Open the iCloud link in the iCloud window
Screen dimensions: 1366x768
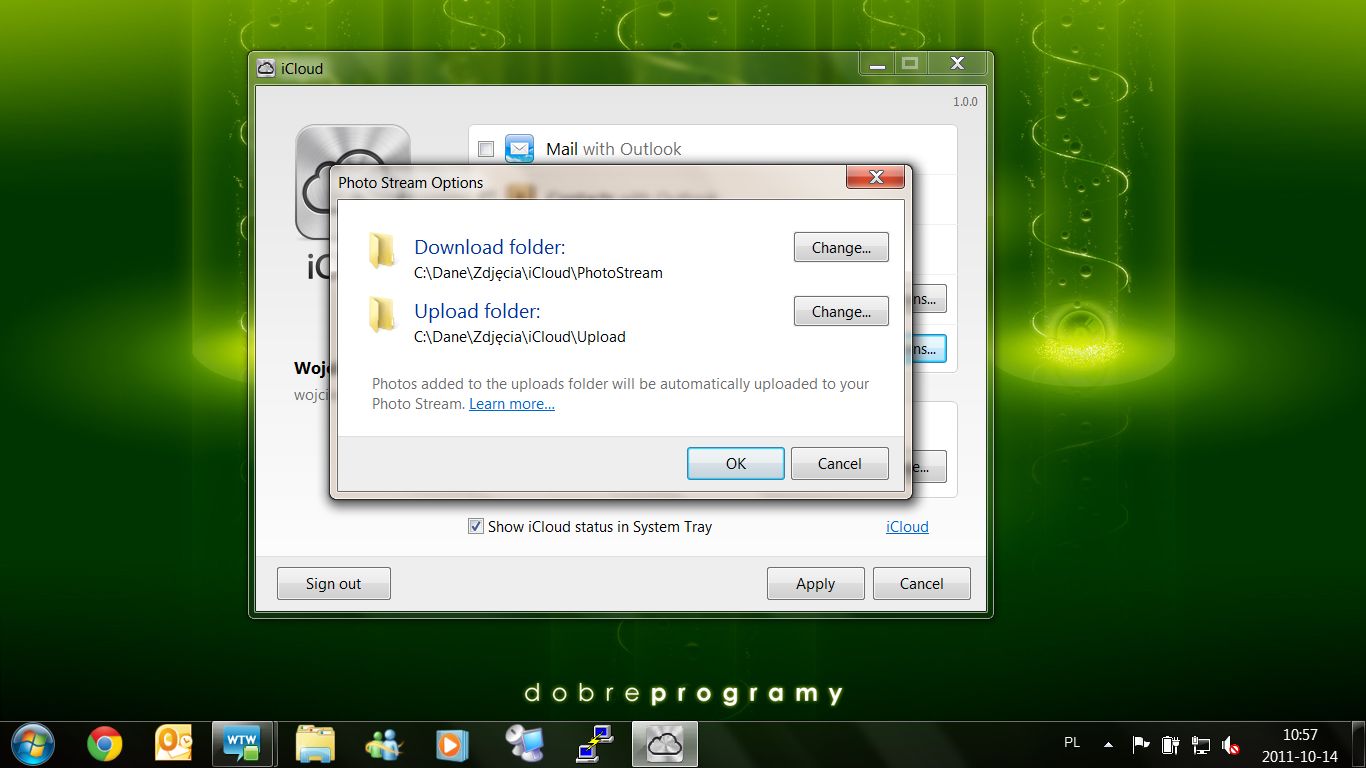907,527
